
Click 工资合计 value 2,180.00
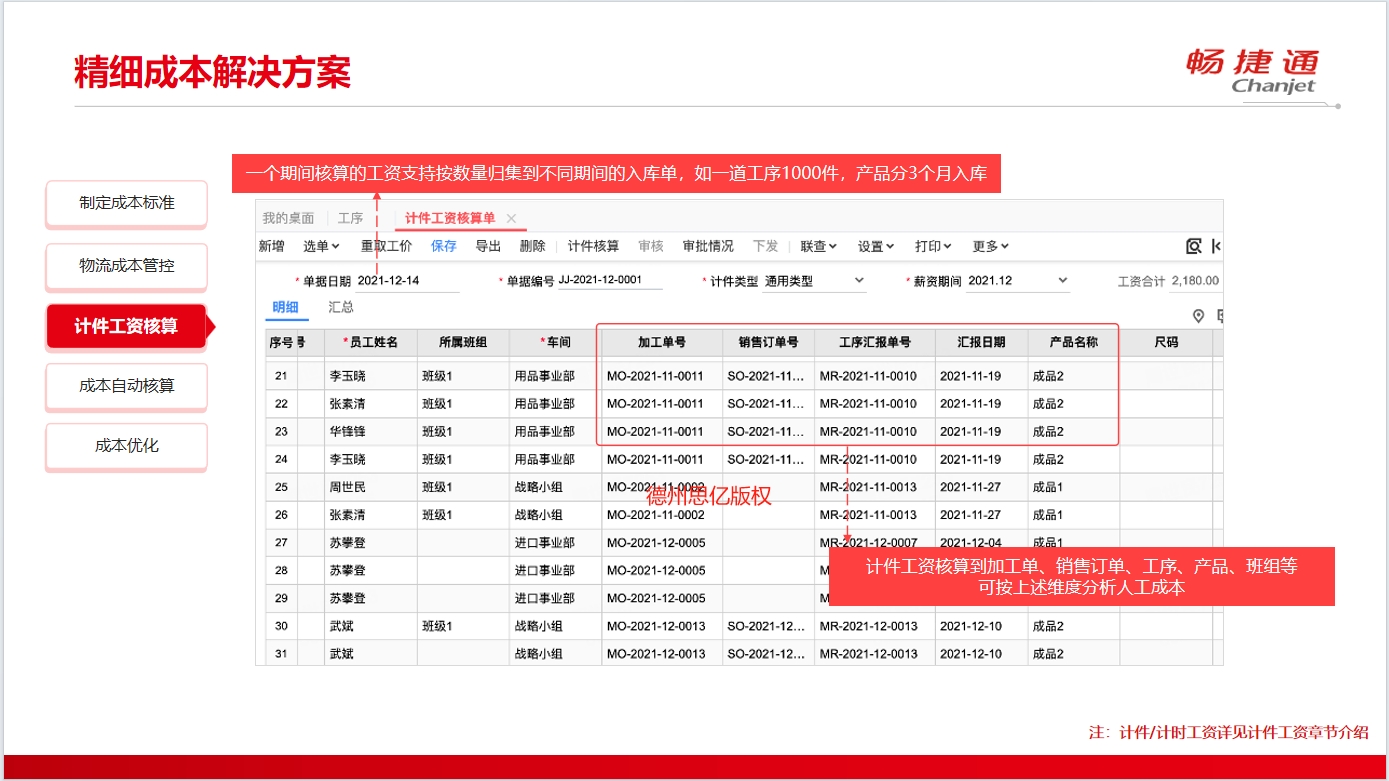[x=1195, y=281]
